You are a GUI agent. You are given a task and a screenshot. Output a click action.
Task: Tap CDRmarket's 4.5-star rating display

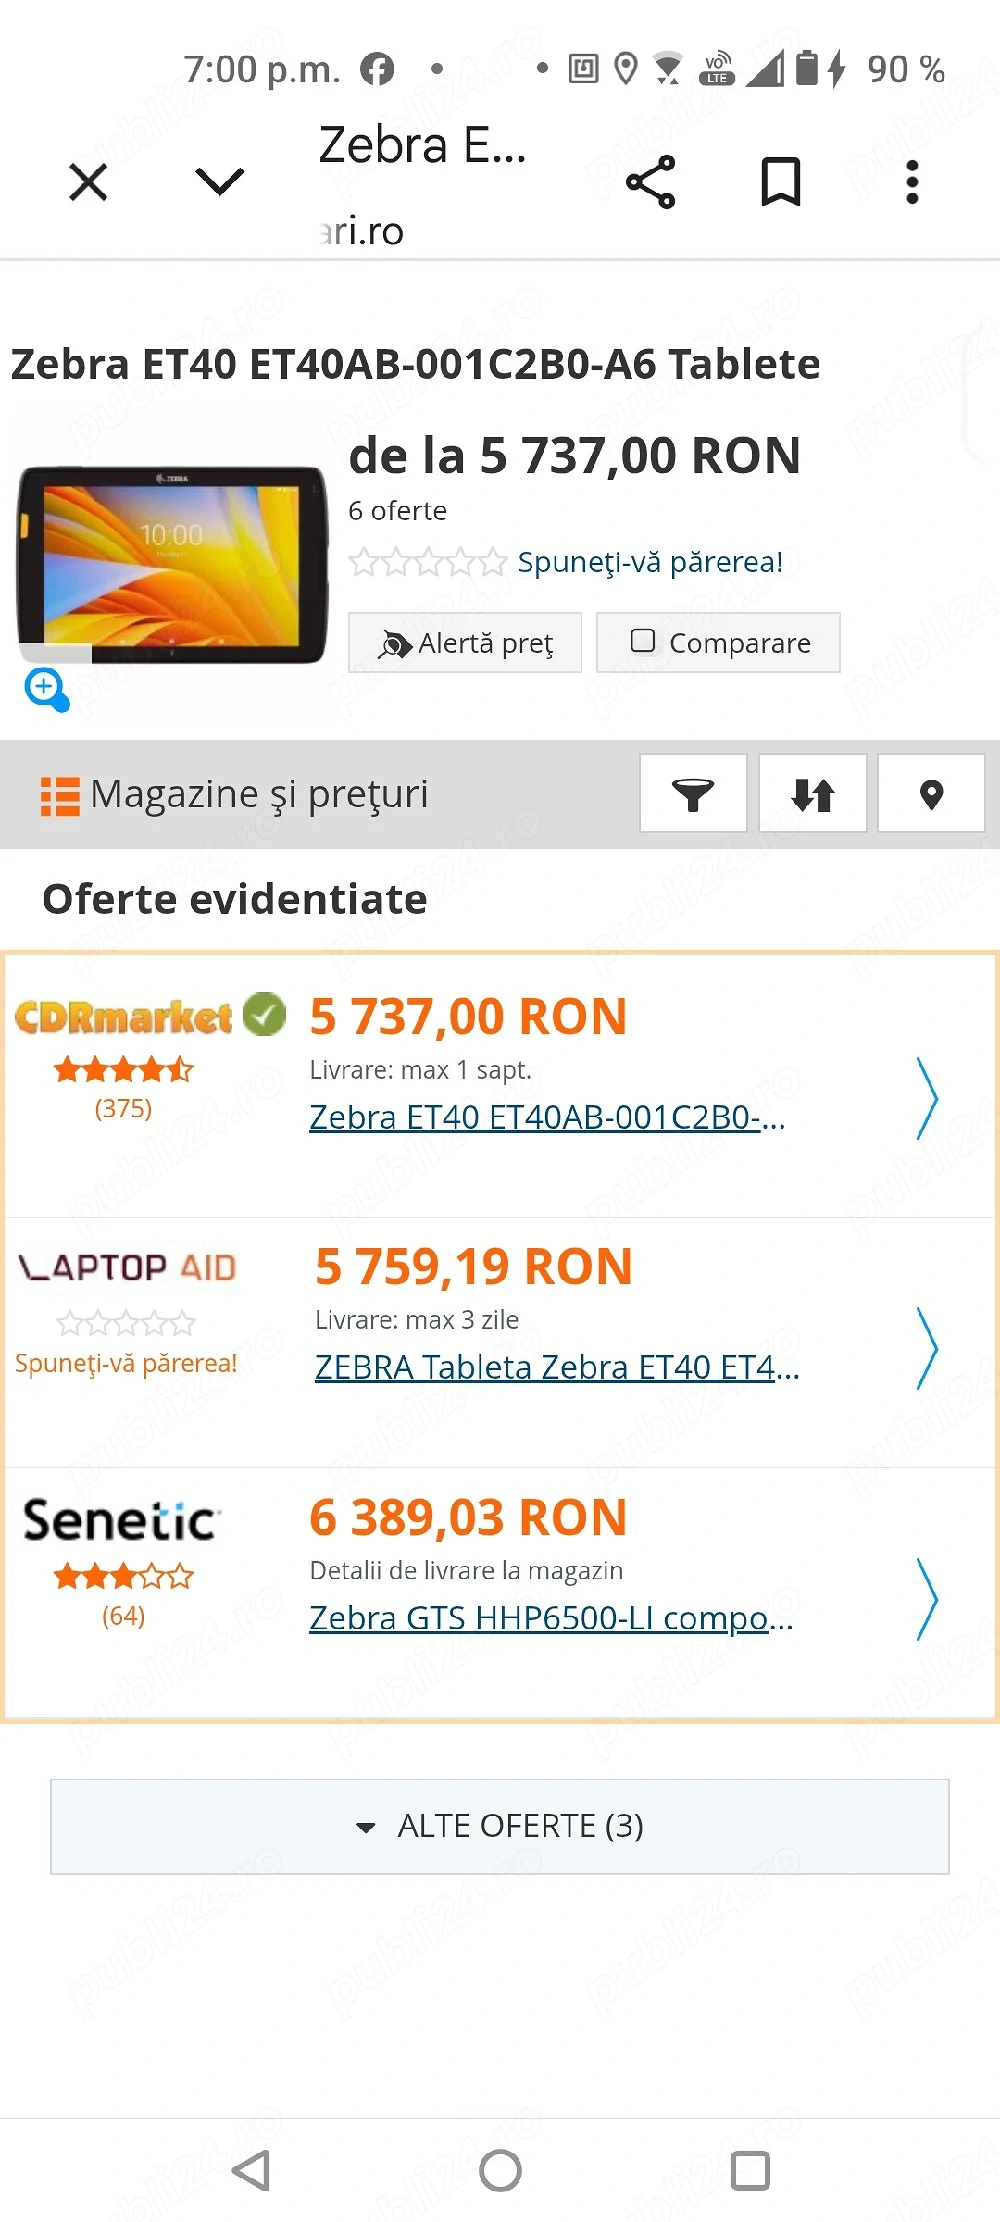122,1068
